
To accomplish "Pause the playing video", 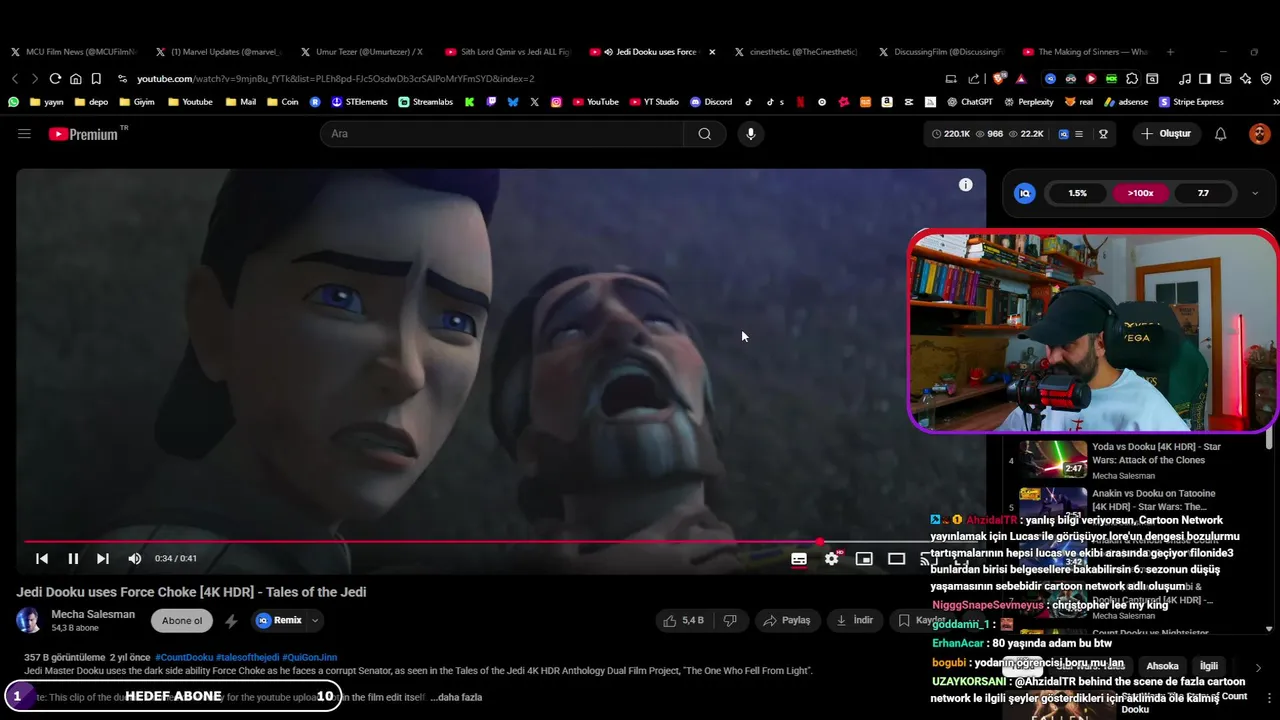I will tap(73, 559).
